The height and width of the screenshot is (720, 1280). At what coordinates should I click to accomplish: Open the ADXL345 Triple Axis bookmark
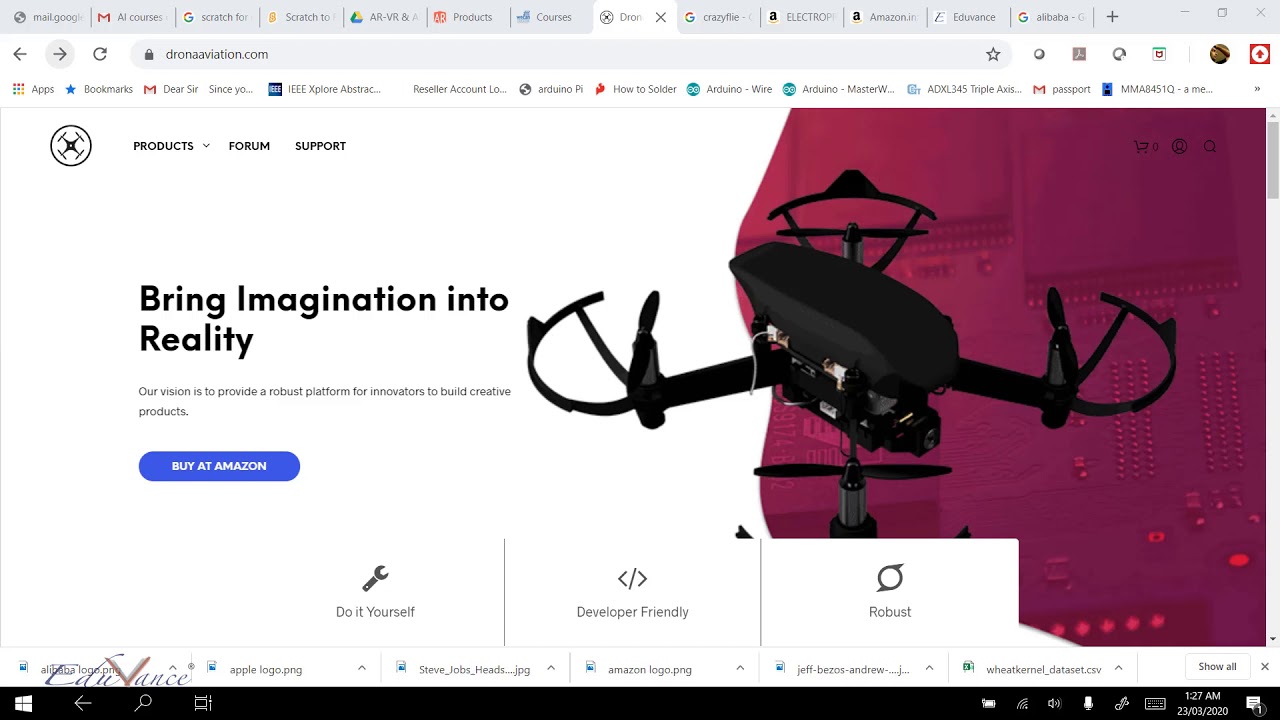964,89
